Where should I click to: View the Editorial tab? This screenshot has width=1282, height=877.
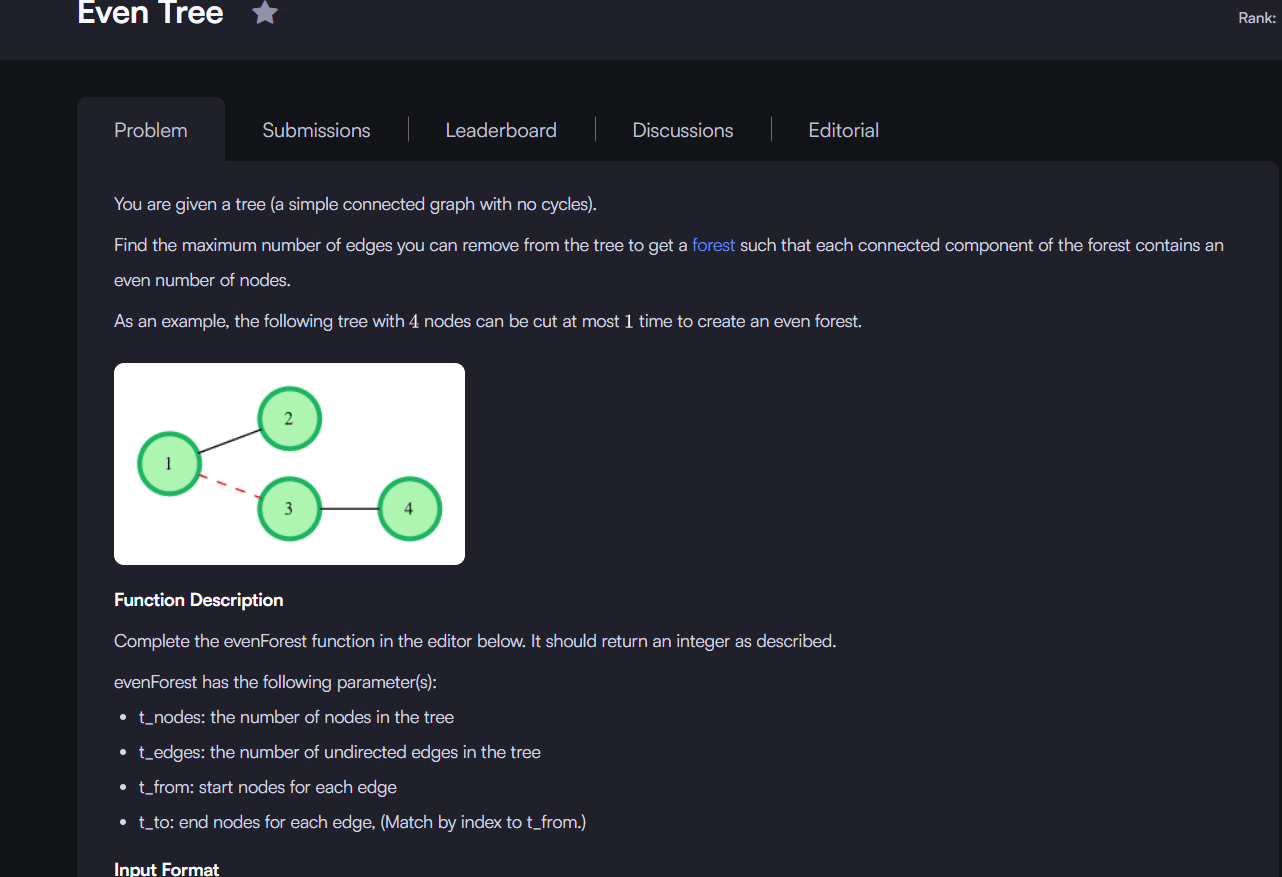point(844,130)
